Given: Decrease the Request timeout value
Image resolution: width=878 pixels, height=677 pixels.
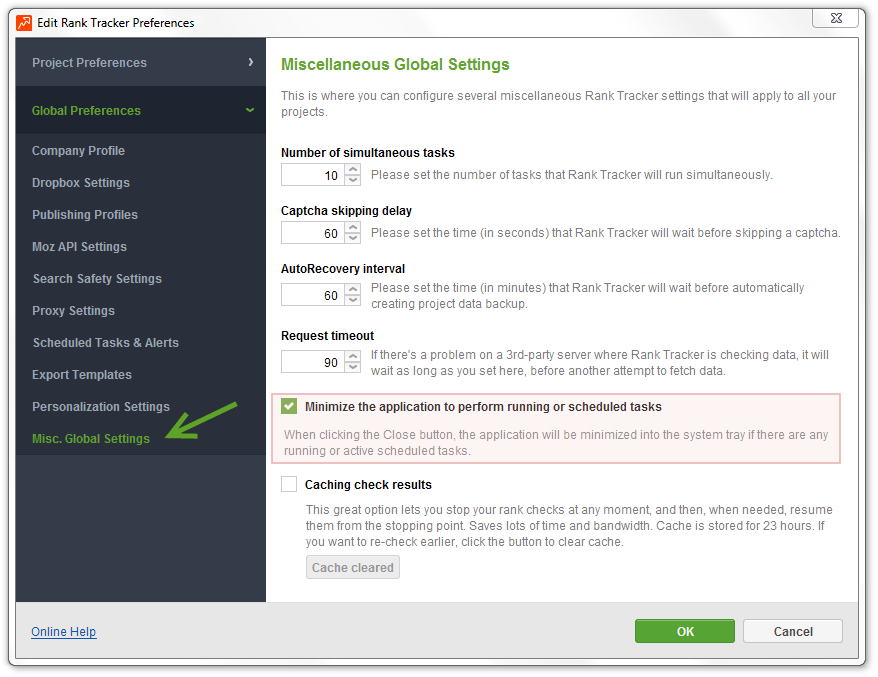Looking at the screenshot, I should [352, 367].
